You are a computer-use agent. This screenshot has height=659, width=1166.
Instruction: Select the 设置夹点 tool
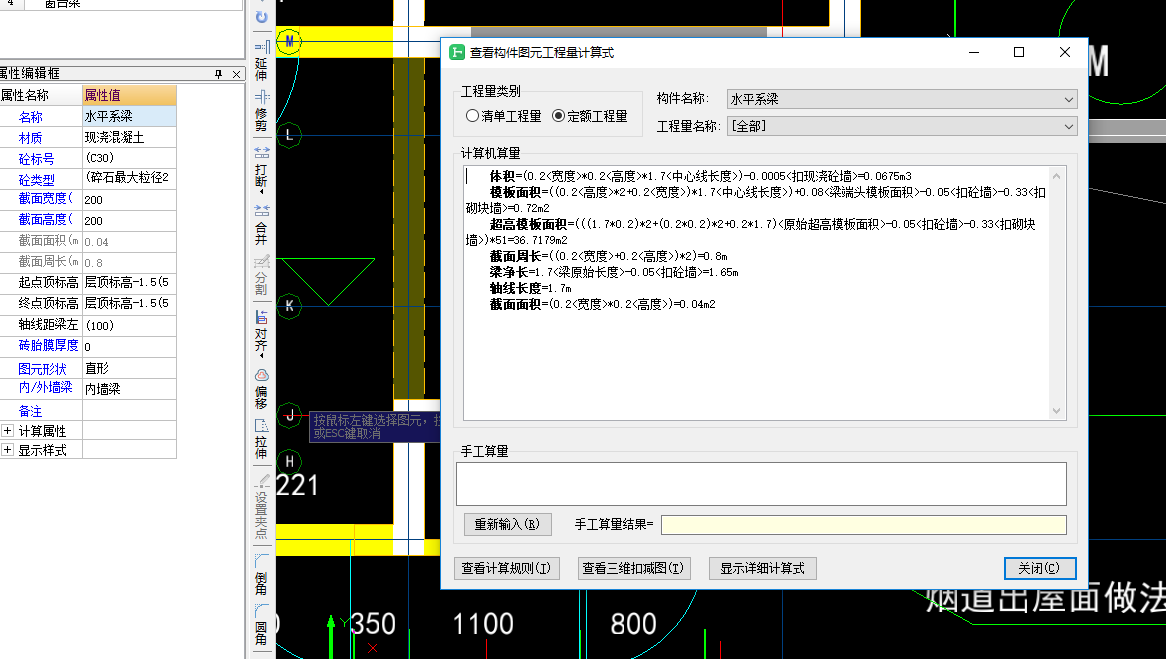point(262,507)
